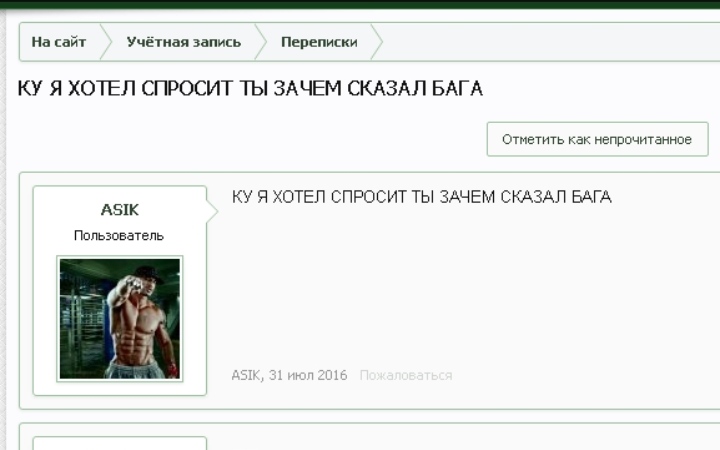Click the 'На сайт' breadcrumb link
Viewport: 720px width, 450px height.
(58, 42)
